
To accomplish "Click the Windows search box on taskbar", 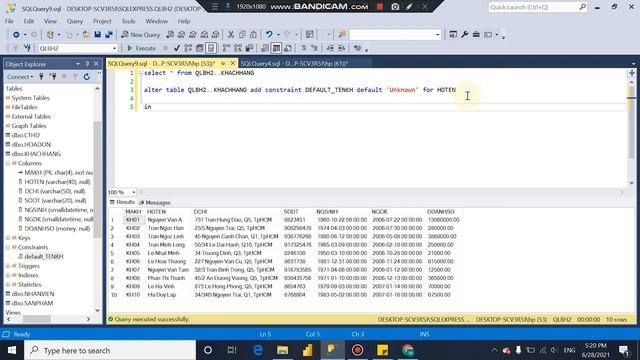I will tap(110, 350).
